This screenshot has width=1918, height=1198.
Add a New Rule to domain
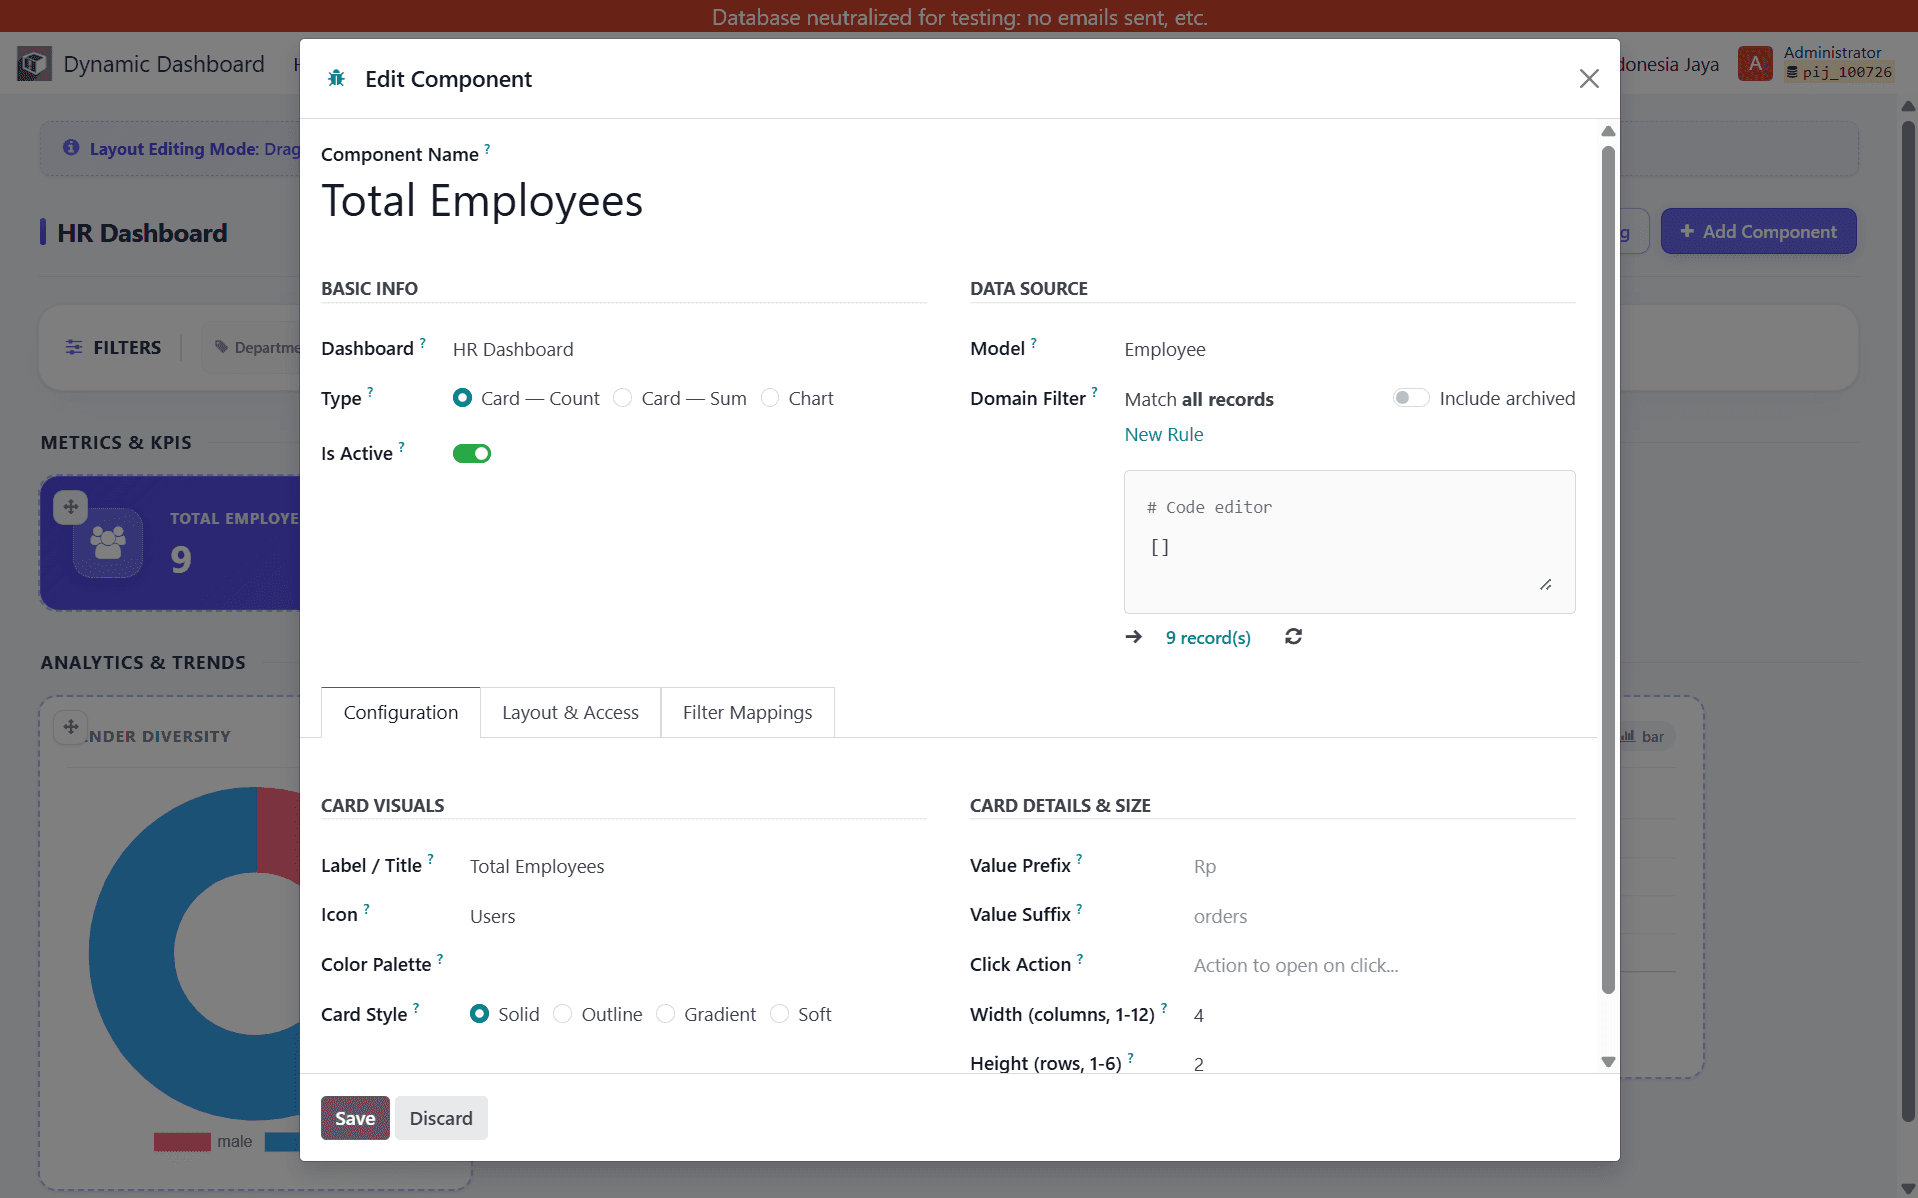pos(1164,434)
